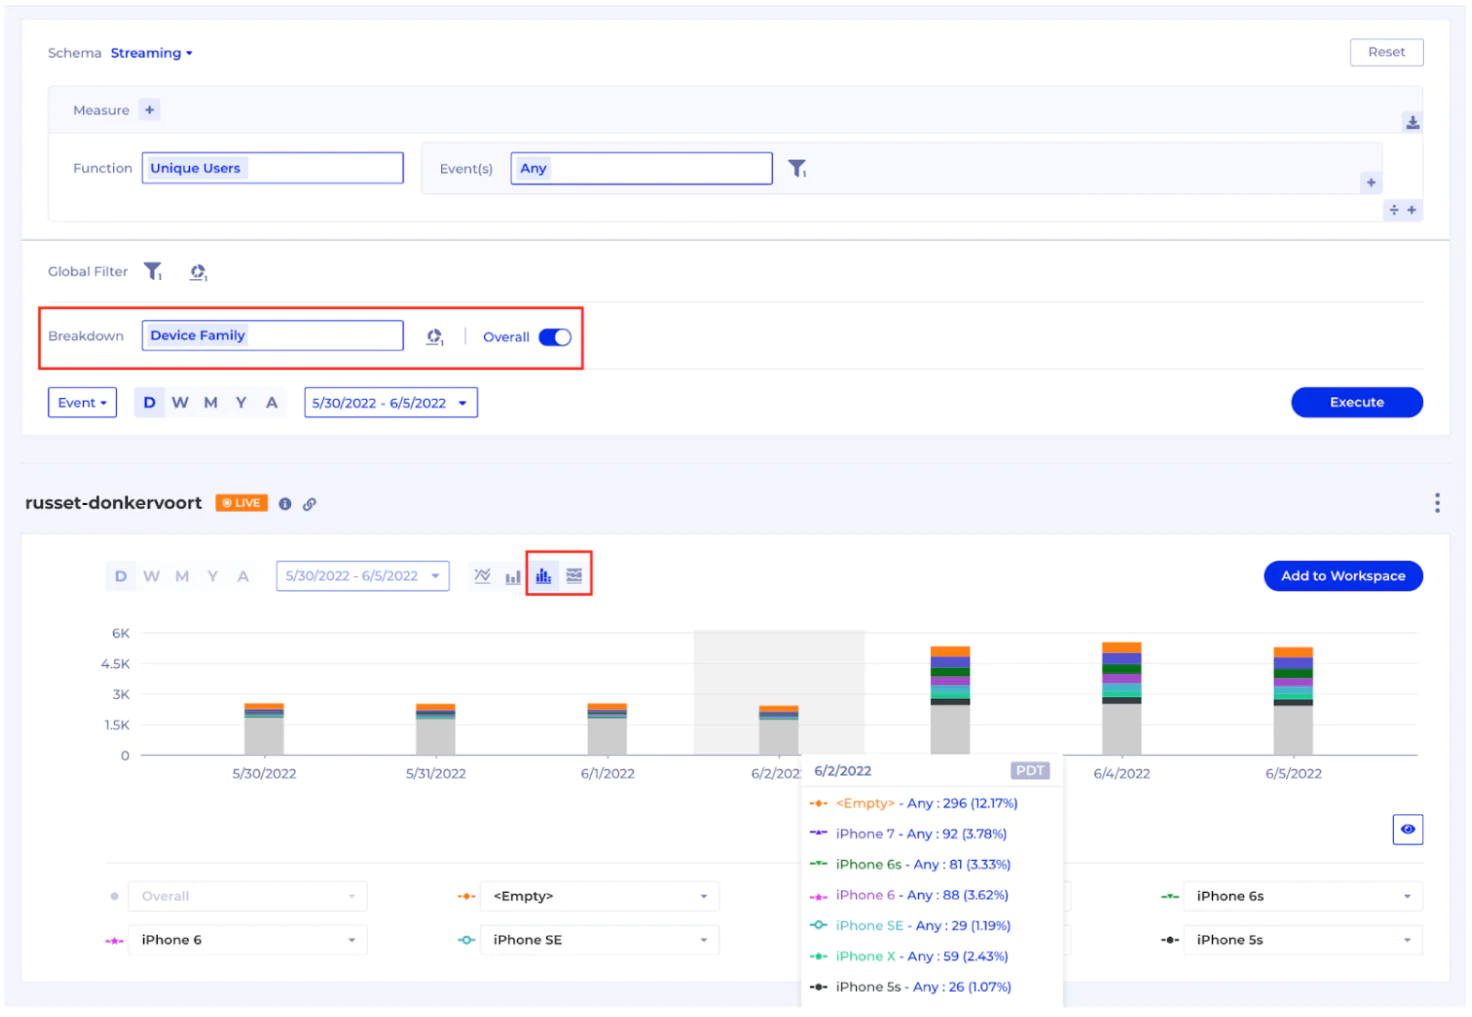Viewport: 1472px width, 1017px height.
Task: Switch to the bar chart view icon
Action: [x=512, y=575]
